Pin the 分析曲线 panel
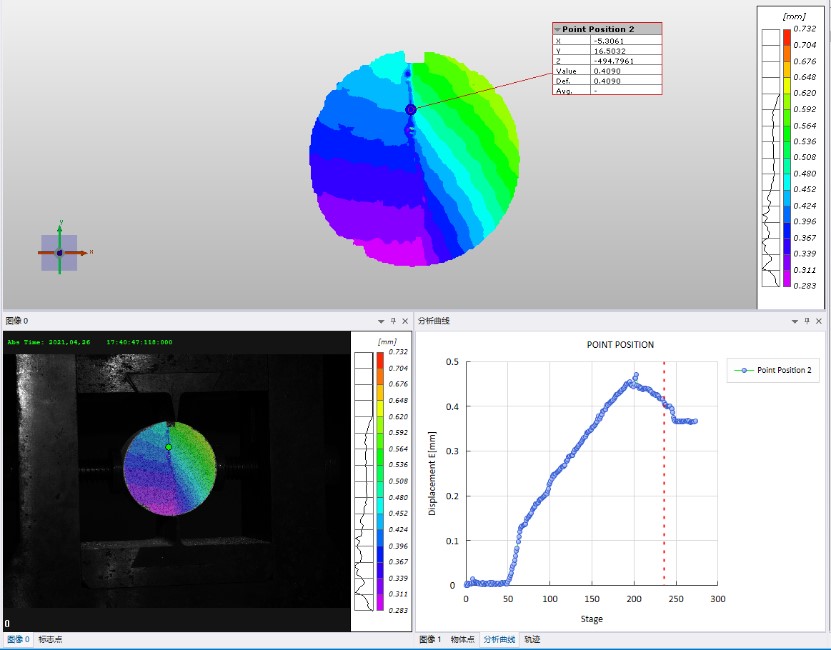Image resolution: width=831 pixels, height=650 pixels. [806, 321]
